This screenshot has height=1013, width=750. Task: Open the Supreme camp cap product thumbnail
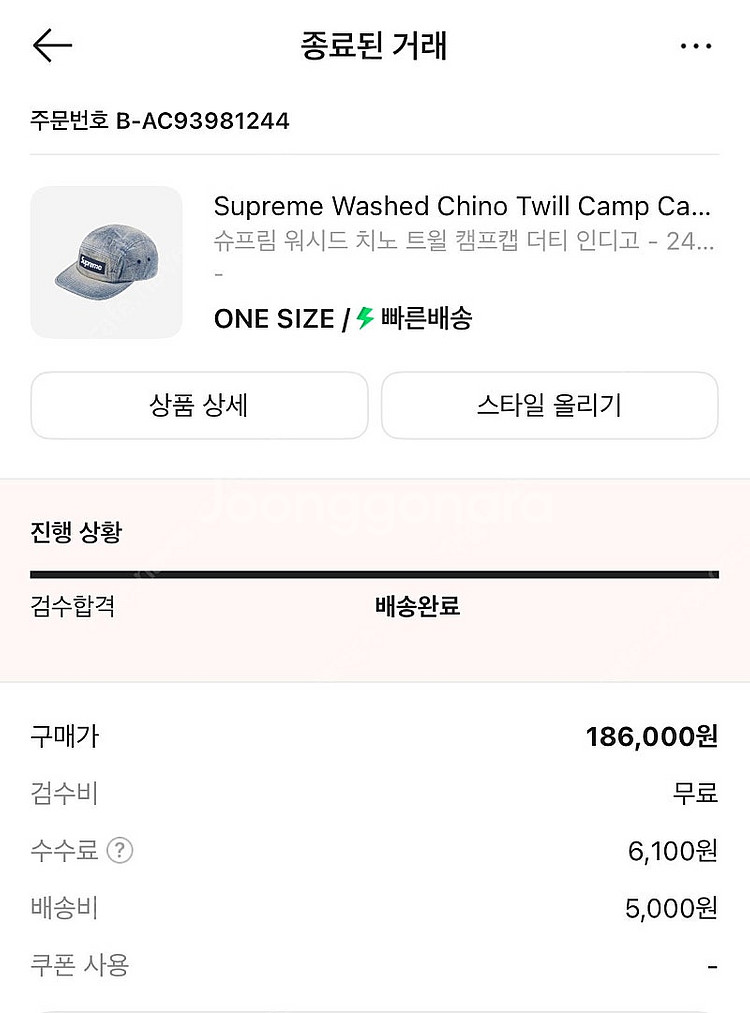(107, 262)
